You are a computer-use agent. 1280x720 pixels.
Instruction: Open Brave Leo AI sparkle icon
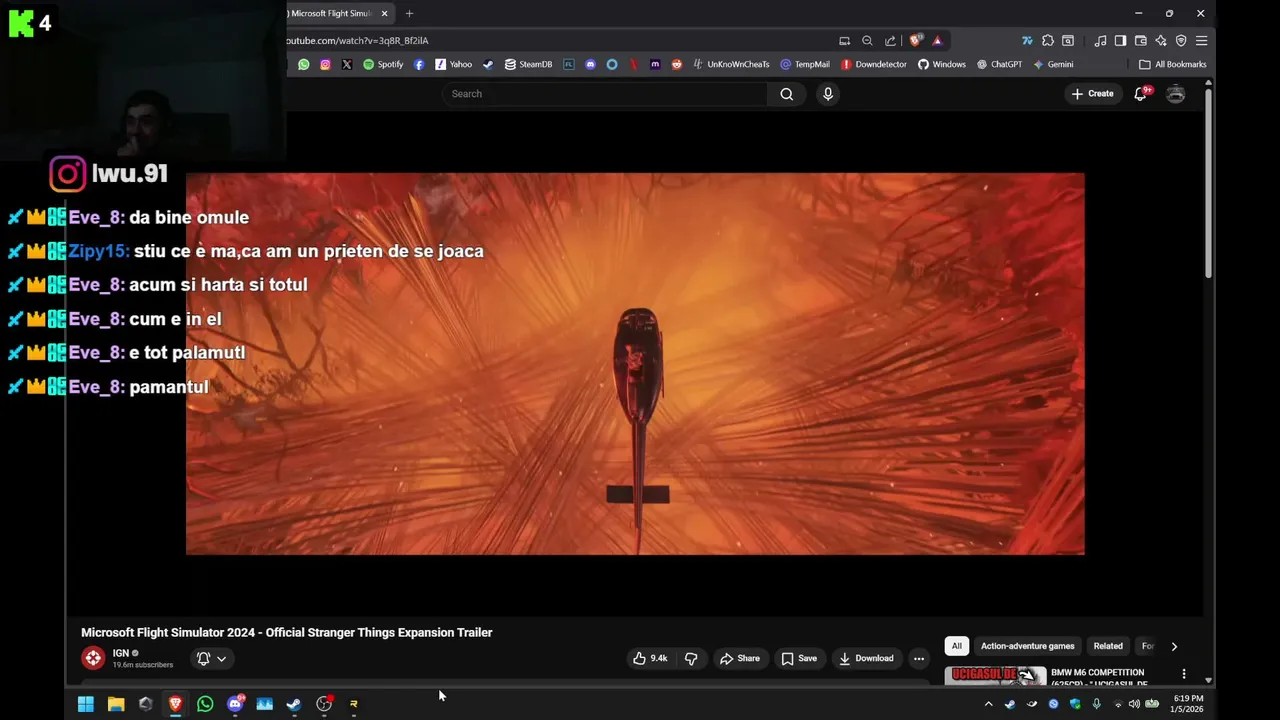(x=1160, y=41)
